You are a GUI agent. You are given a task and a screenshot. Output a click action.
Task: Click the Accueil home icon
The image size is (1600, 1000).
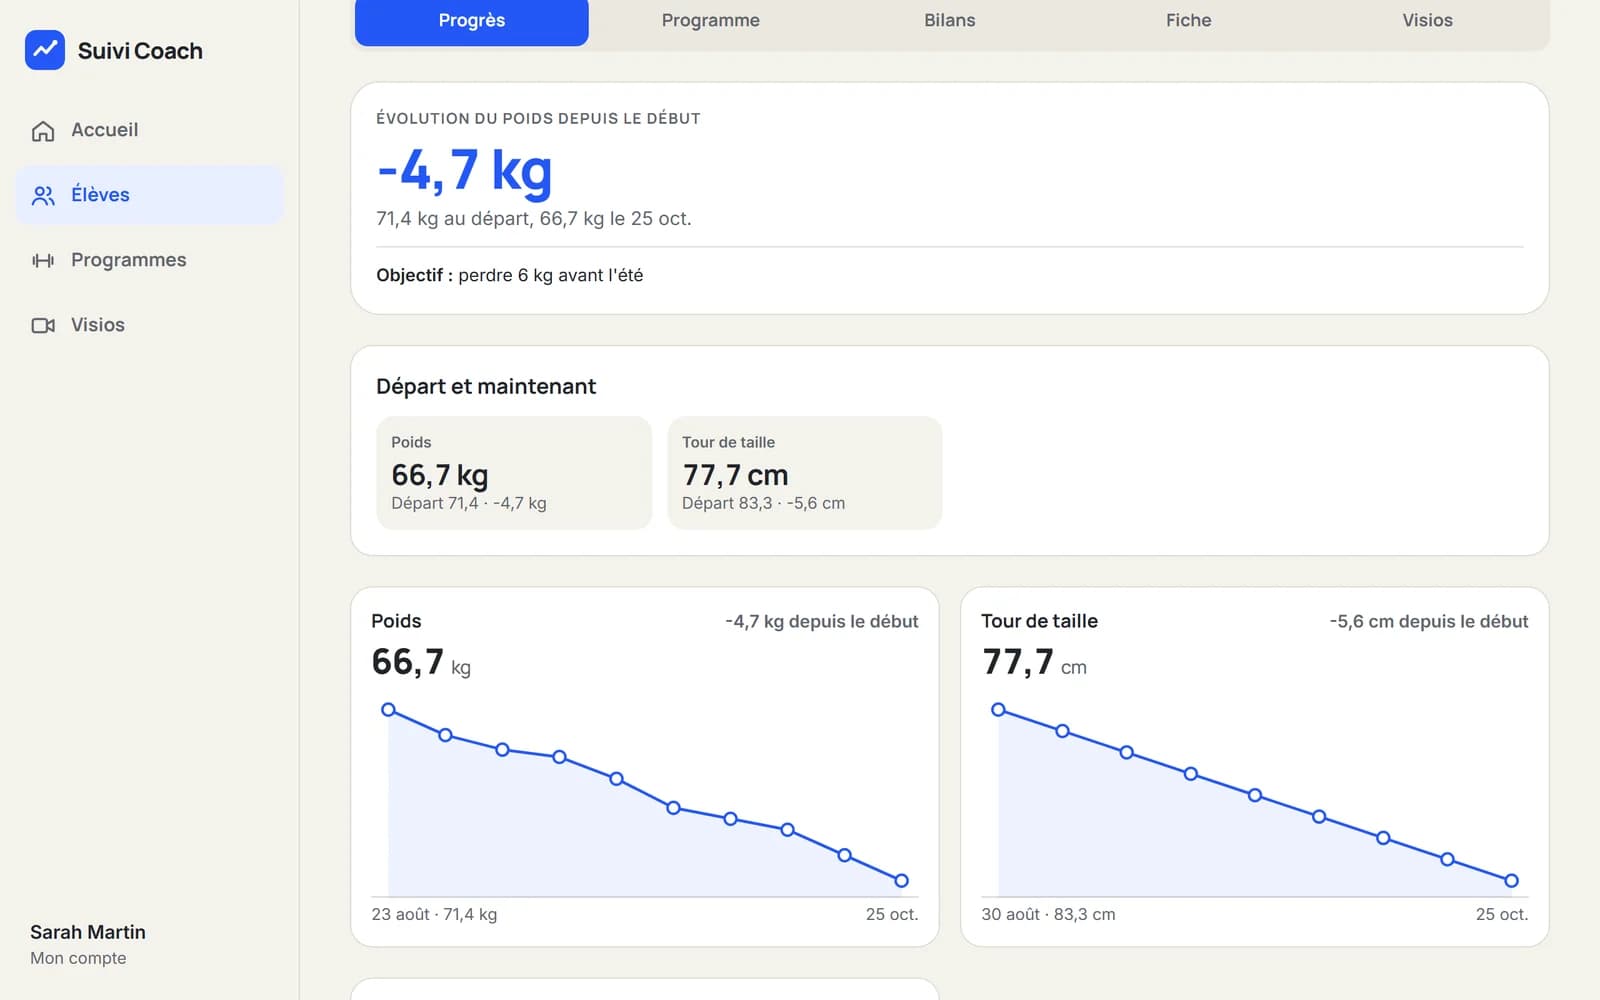click(x=43, y=131)
